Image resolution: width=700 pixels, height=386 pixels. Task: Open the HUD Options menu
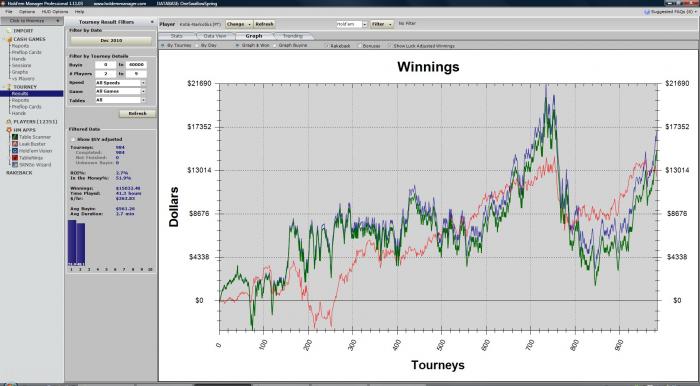tap(55, 12)
